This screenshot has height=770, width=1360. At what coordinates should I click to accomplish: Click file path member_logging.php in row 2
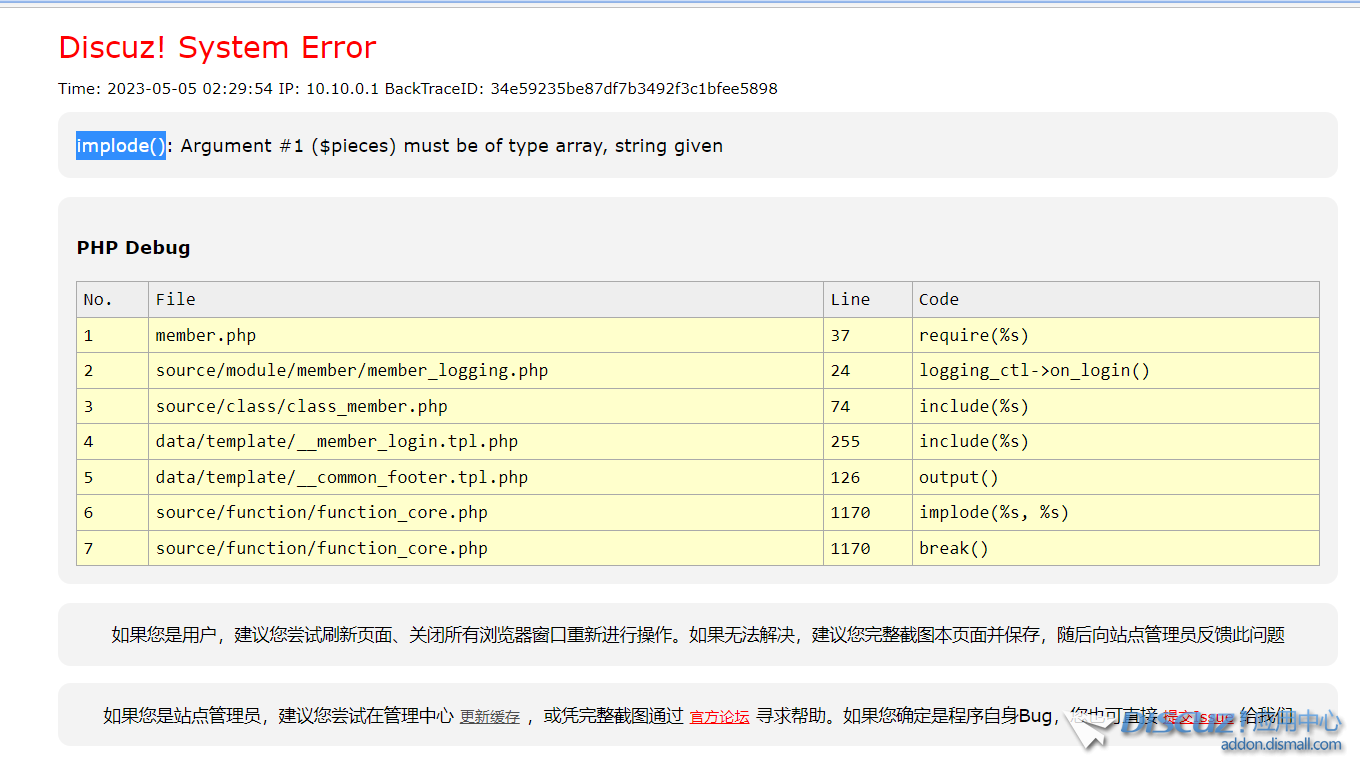[350, 370]
